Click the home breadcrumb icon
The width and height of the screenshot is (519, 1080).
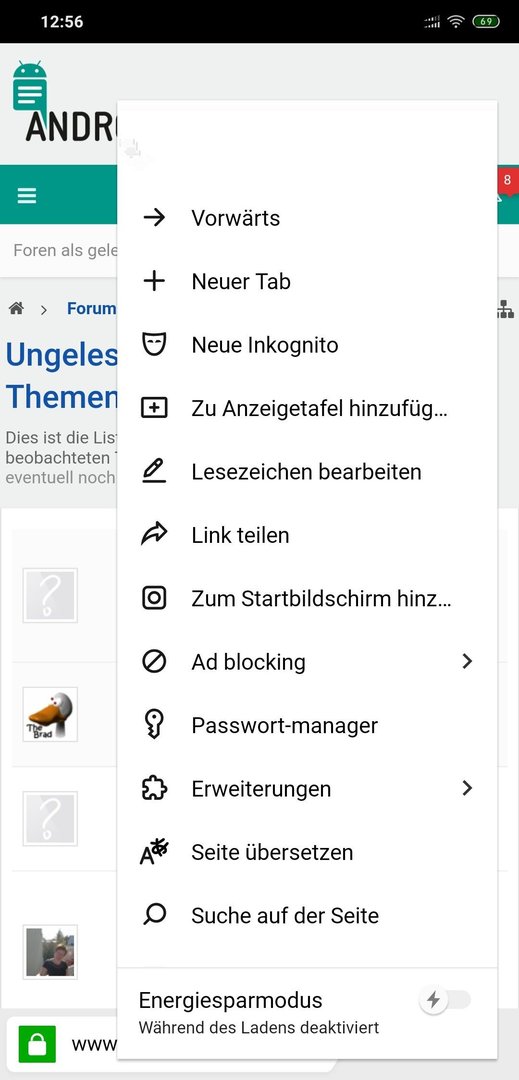[x=16, y=309]
